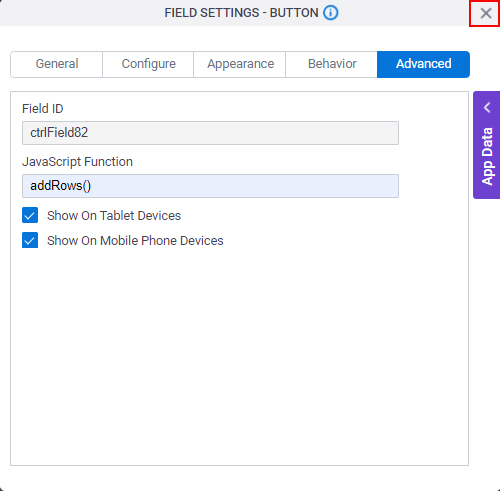
Task: Go to the Appearance tab
Action: tap(240, 64)
